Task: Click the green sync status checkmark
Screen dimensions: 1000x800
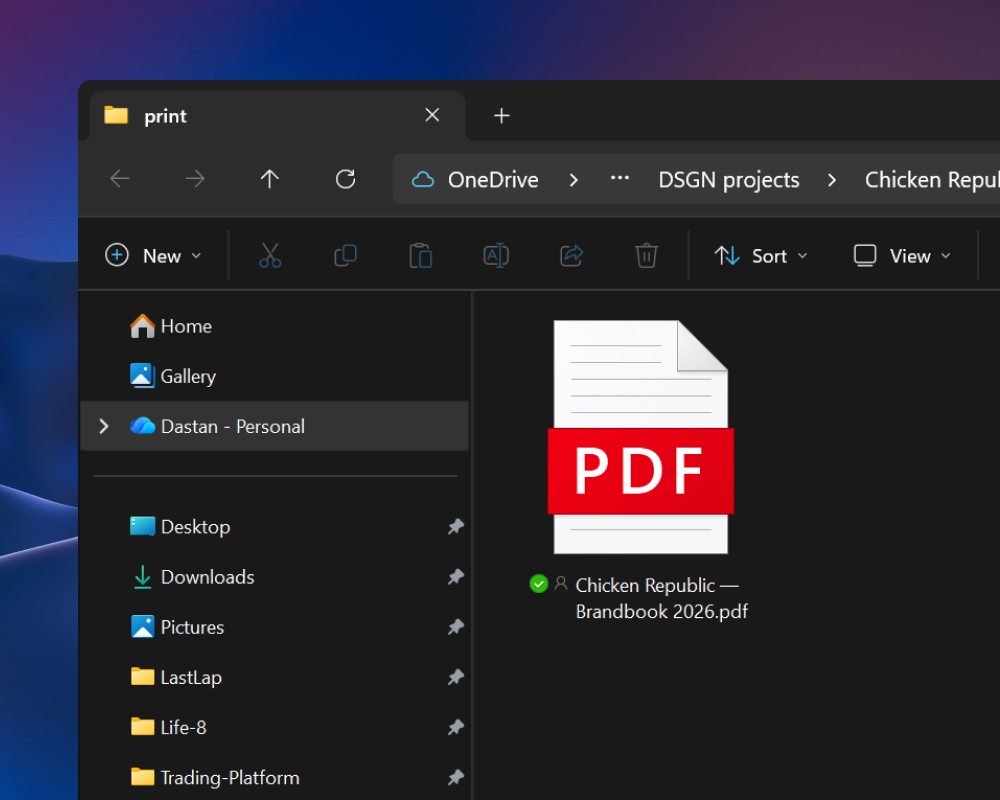Action: pyautogui.click(x=539, y=584)
